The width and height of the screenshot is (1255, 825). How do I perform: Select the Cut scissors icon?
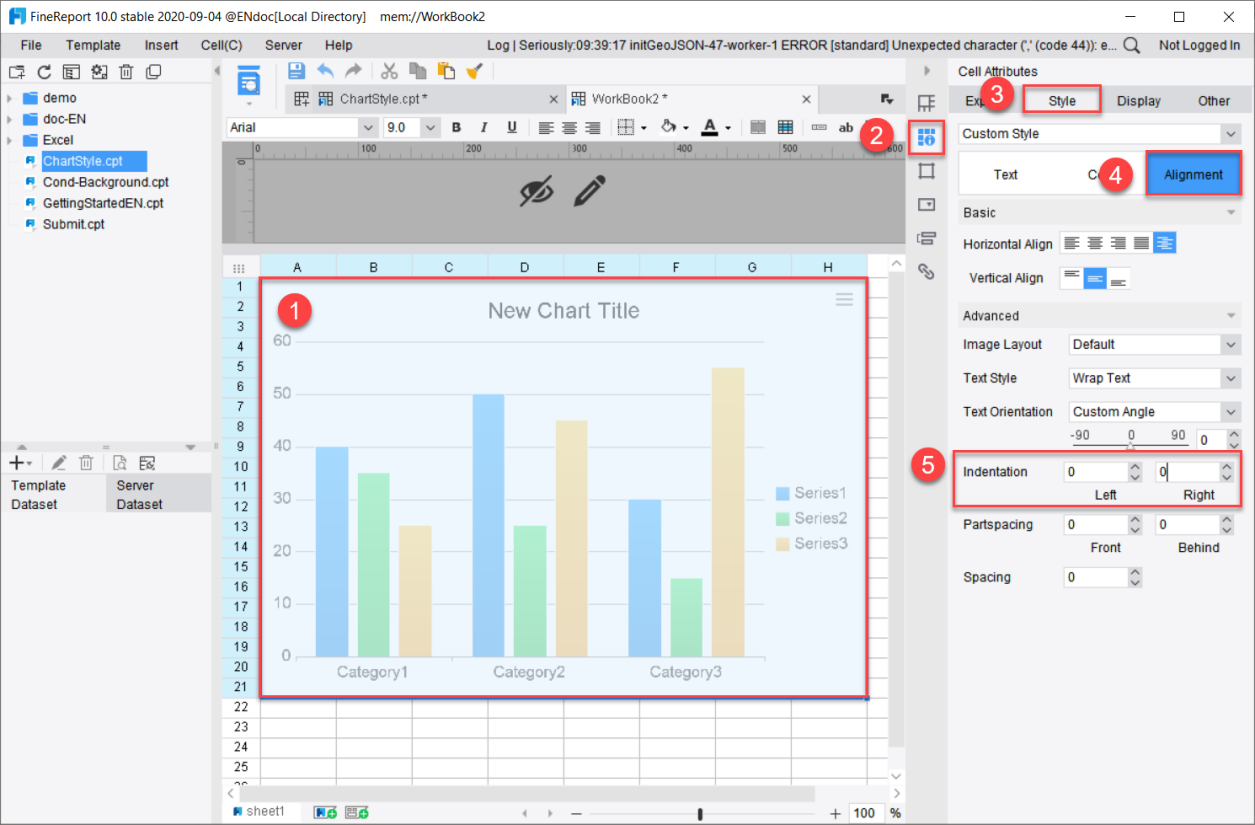389,71
